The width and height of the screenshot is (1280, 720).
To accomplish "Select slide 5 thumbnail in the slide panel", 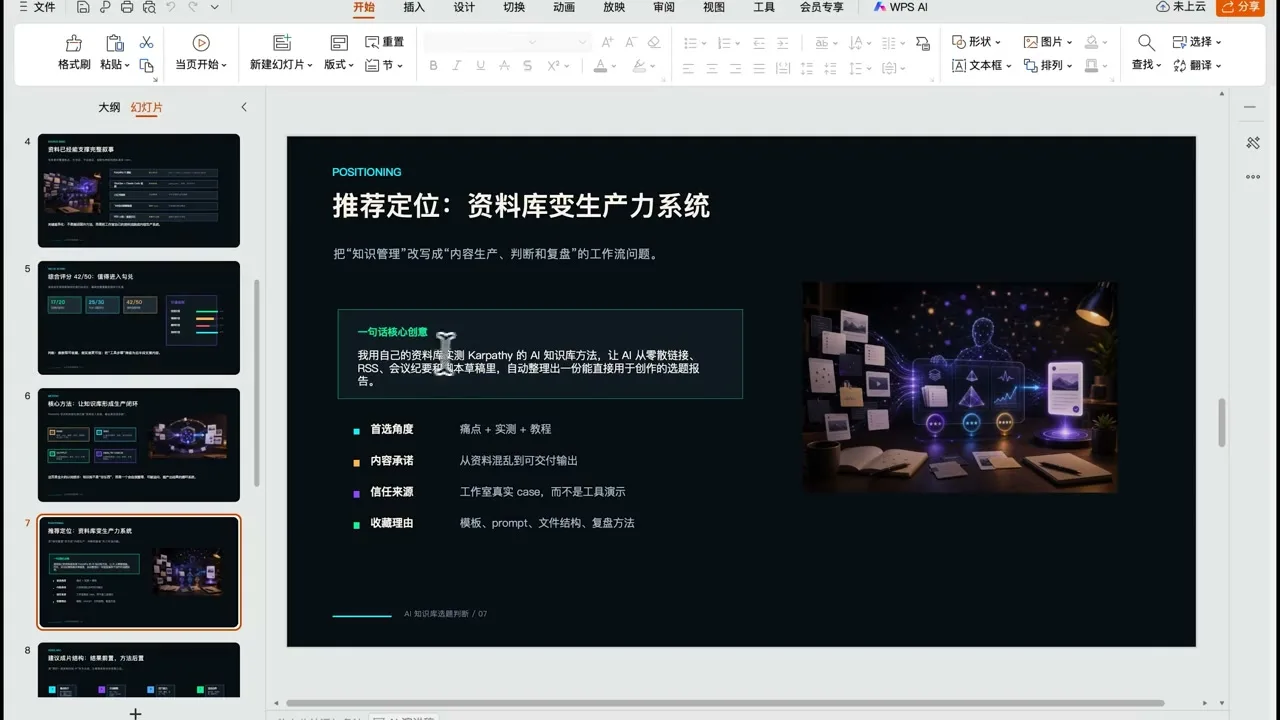I will (139, 318).
